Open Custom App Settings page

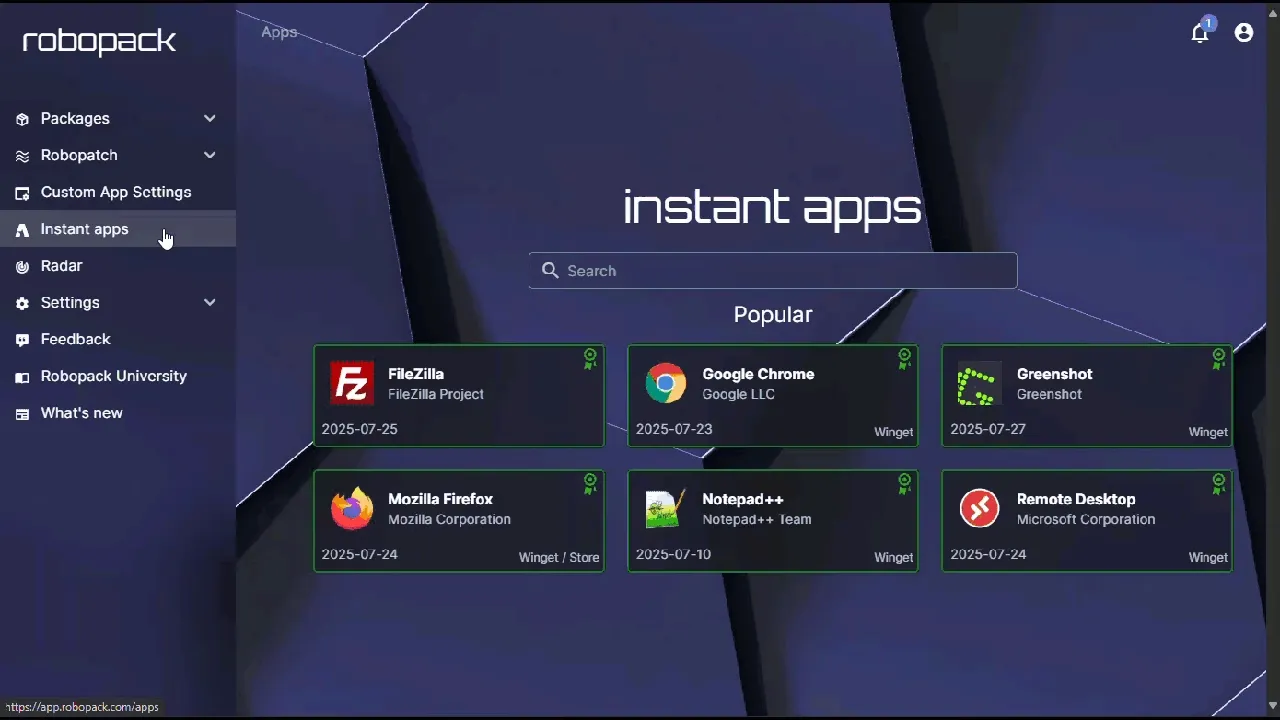pyautogui.click(x=118, y=192)
